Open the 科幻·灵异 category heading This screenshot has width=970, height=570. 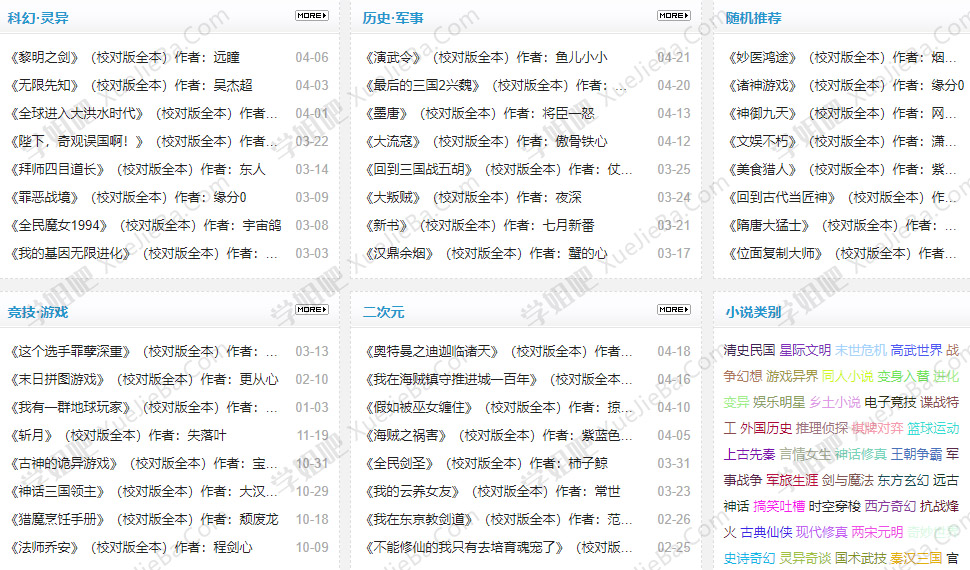point(38,18)
